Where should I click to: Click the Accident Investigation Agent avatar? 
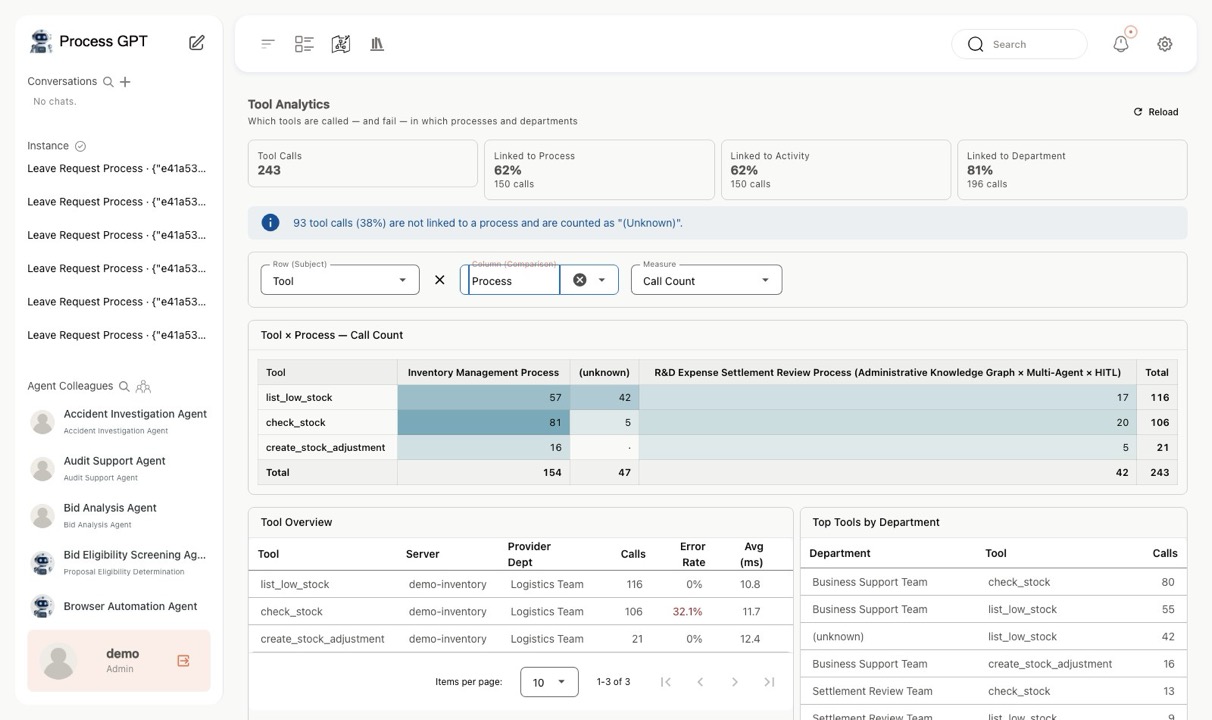(x=42, y=422)
